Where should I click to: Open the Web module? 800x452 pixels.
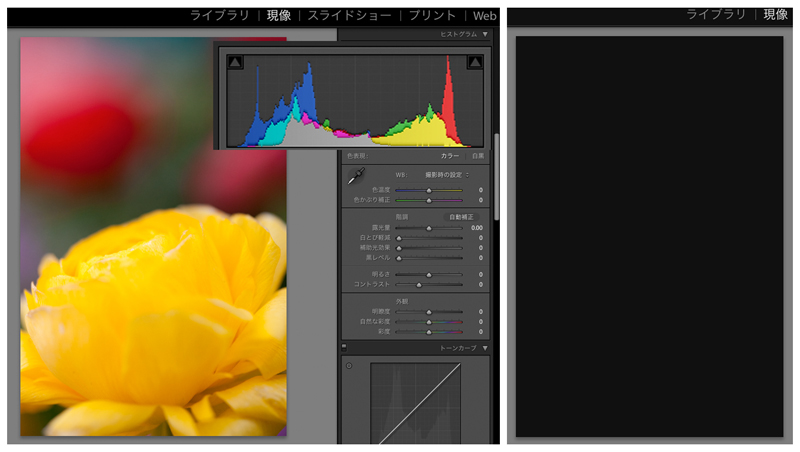coord(485,16)
